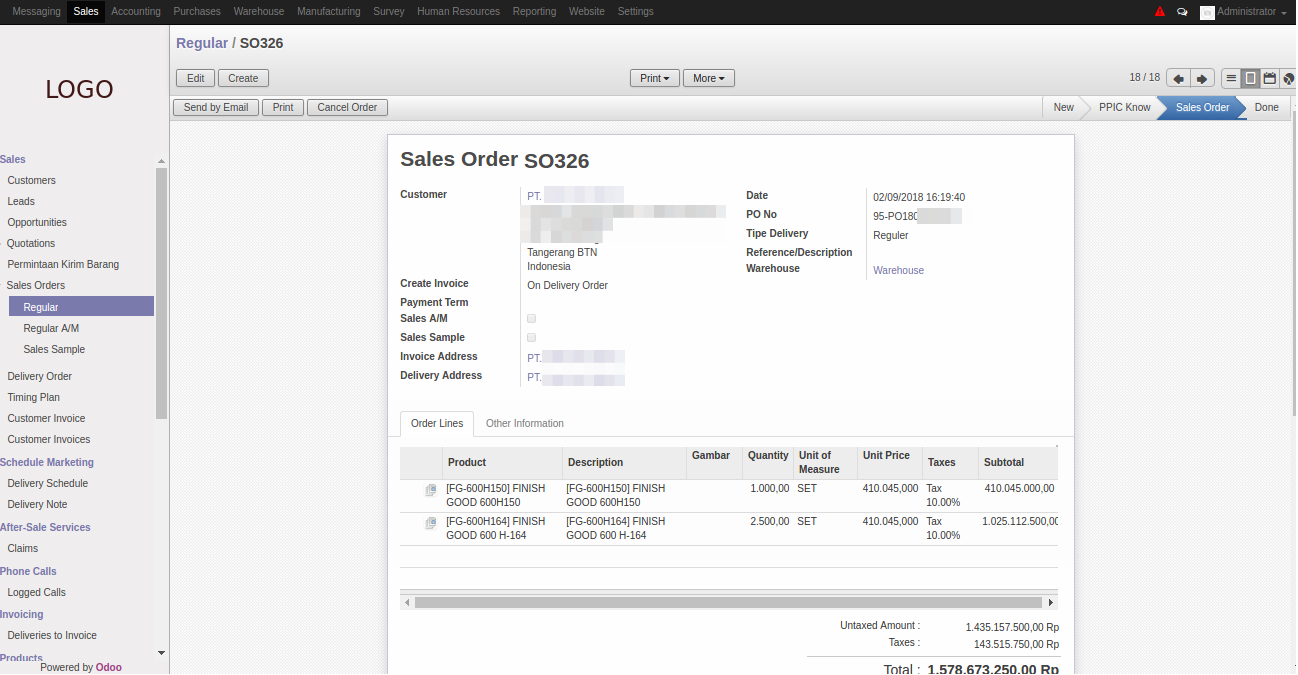Go to next record with right arrow
The image size is (1298, 675).
(x=1203, y=78)
